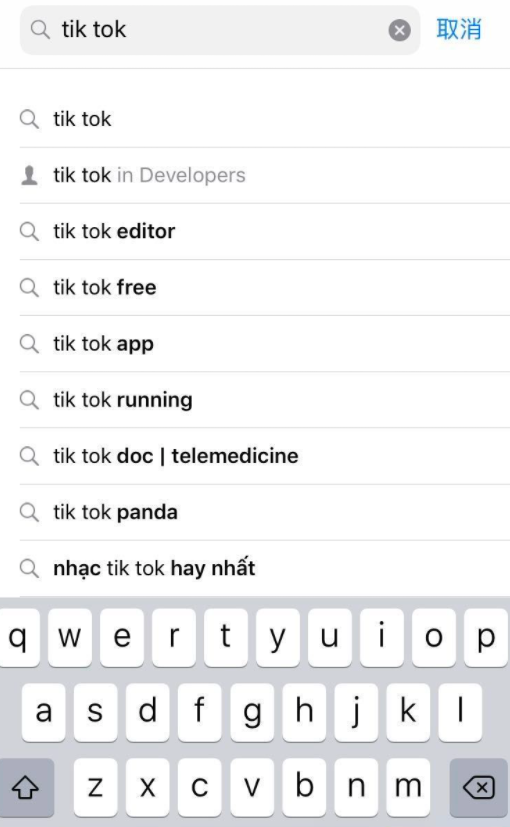Image resolution: width=510 pixels, height=827 pixels.
Task: Tap the Shift key on keyboard
Action: [x=26, y=787]
